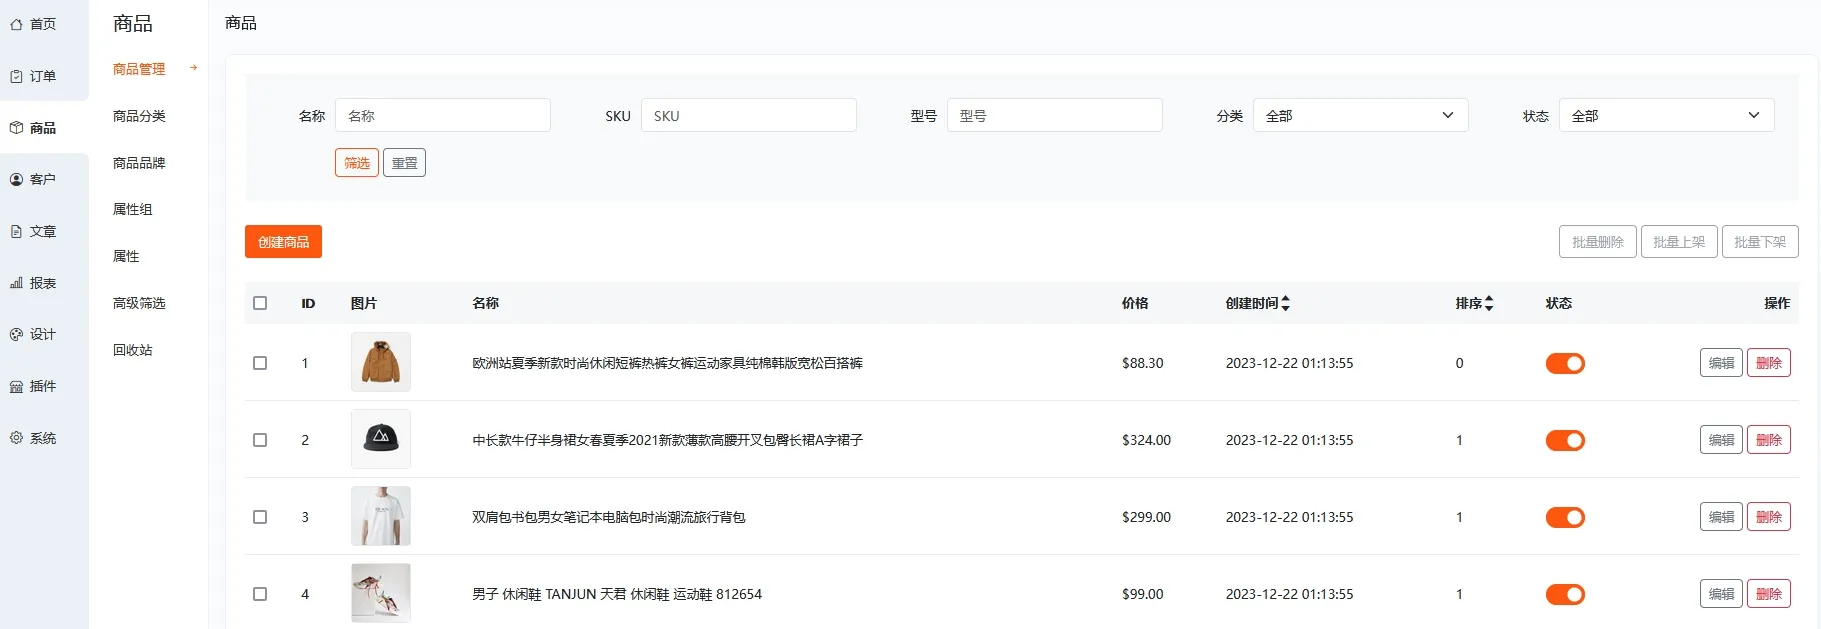1821x629 pixels.
Task: Sort by 创建时间 using its sort arrows
Action: click(x=1286, y=303)
